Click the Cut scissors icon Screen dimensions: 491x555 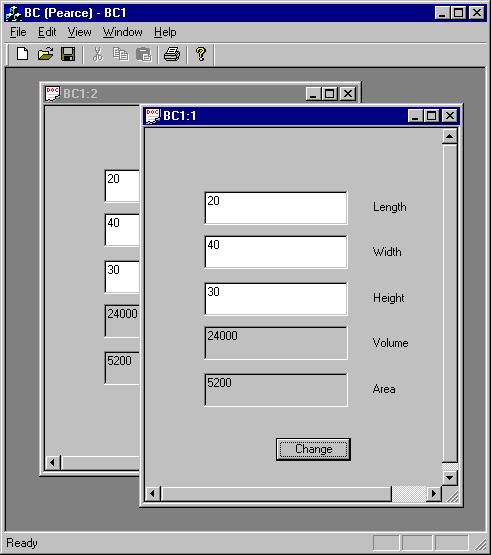98,55
